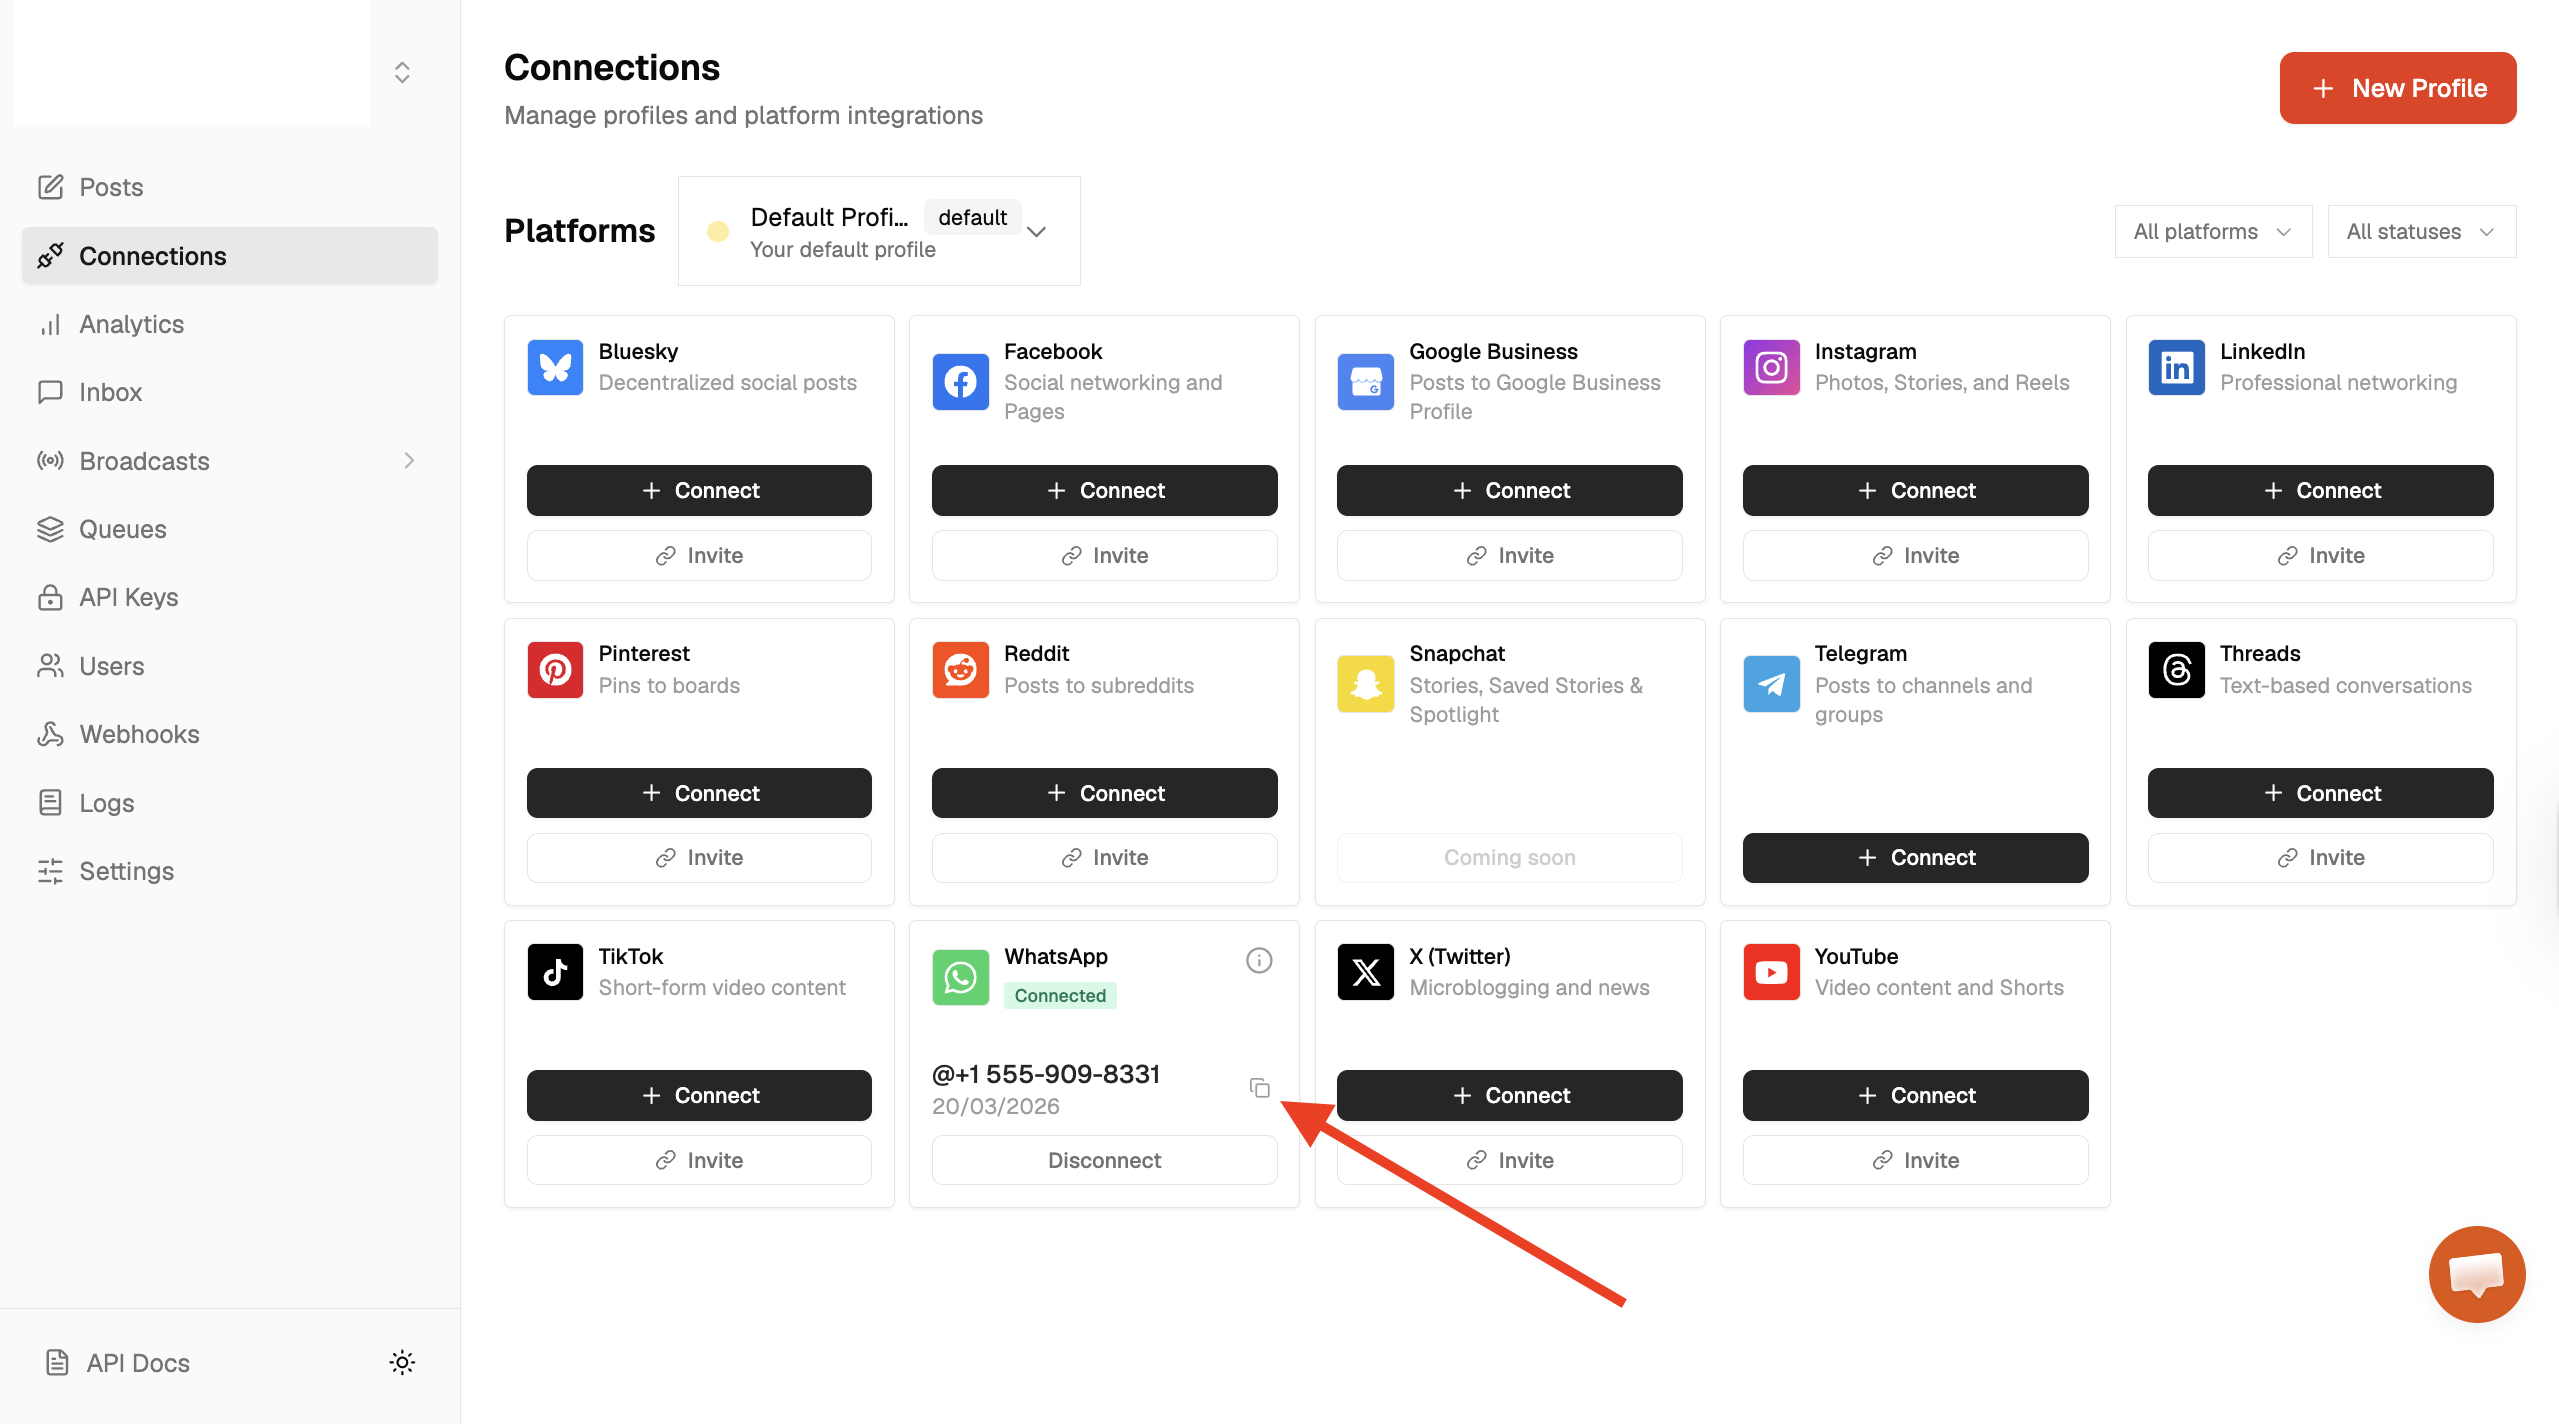Click the New Profile button
The image size is (2559, 1424).
point(2397,88)
